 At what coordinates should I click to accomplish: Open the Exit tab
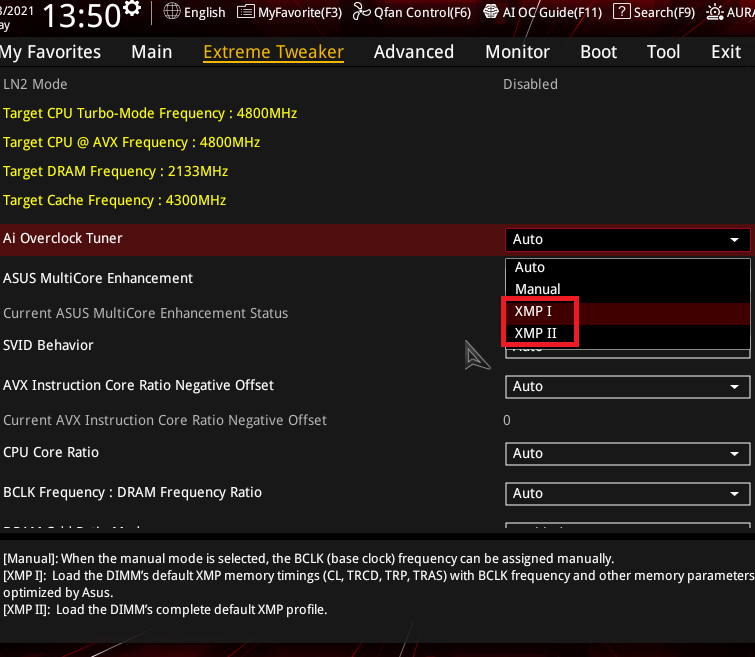[x=726, y=52]
